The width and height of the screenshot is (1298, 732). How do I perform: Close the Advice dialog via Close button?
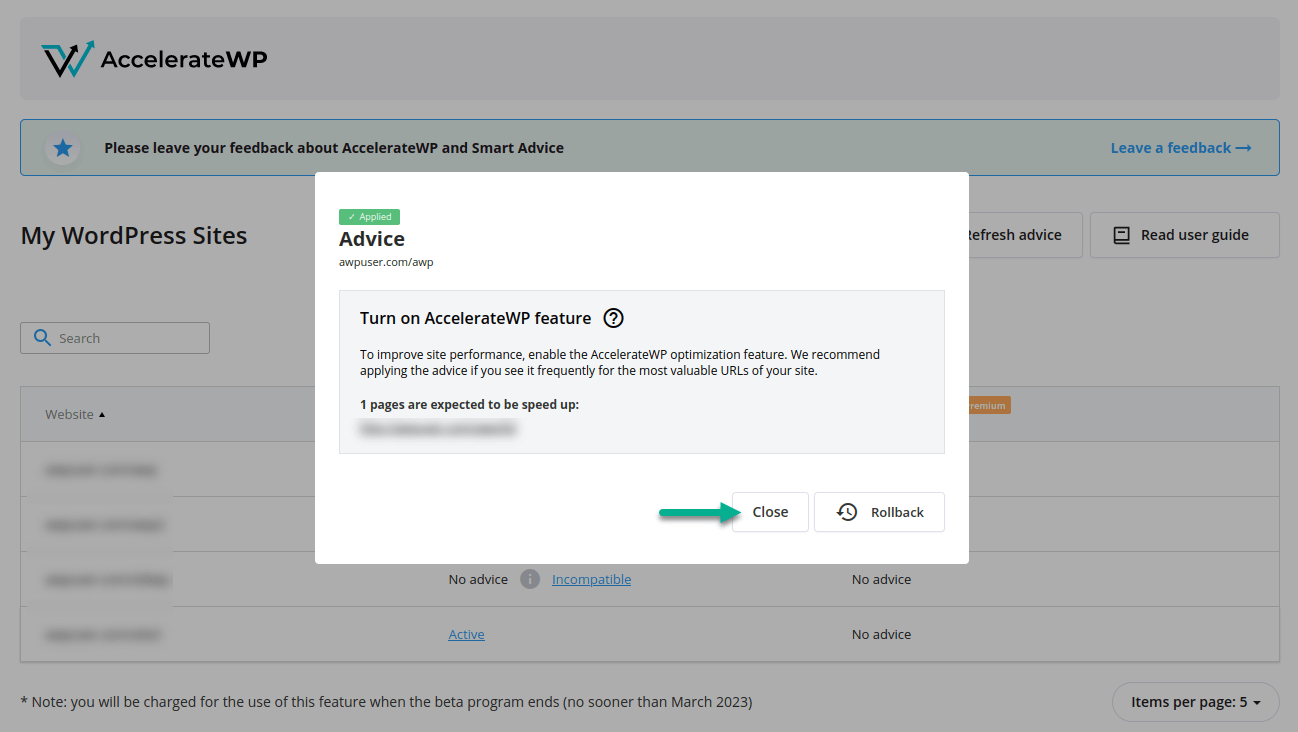point(769,511)
